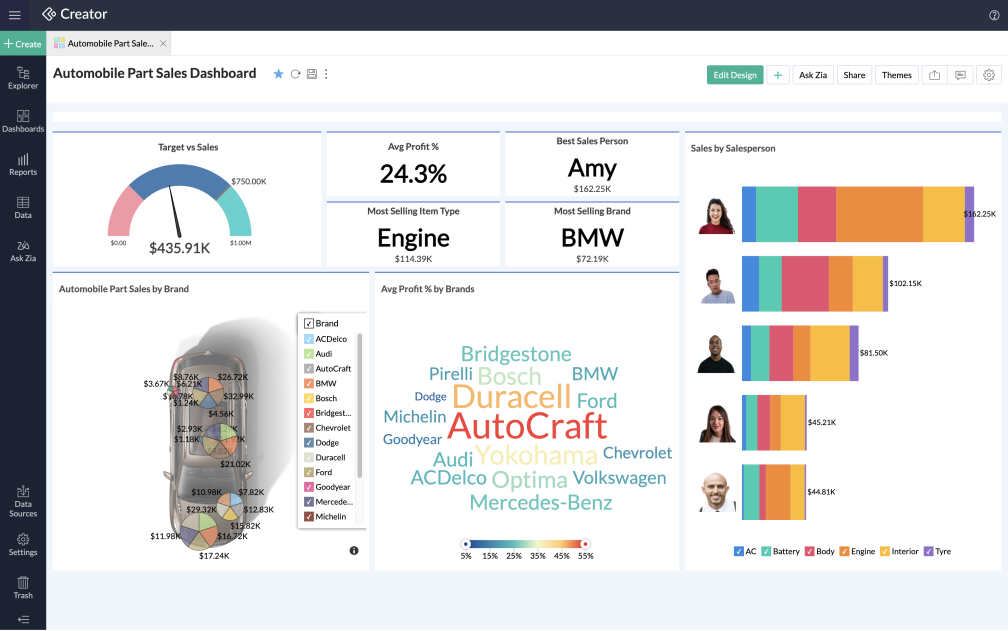Mark dashboard as favorite with star
This screenshot has width=1008, height=631.
278,74
